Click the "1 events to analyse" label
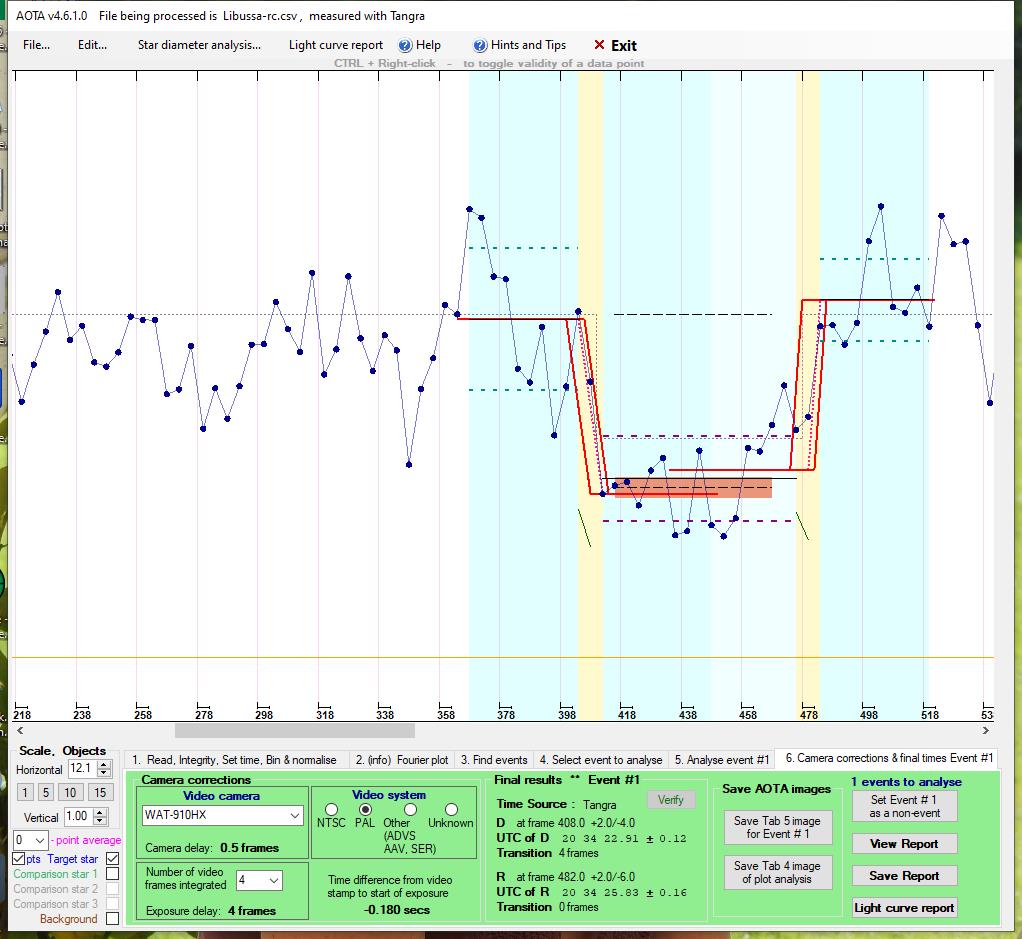The width and height of the screenshot is (1022, 939). click(x=906, y=781)
